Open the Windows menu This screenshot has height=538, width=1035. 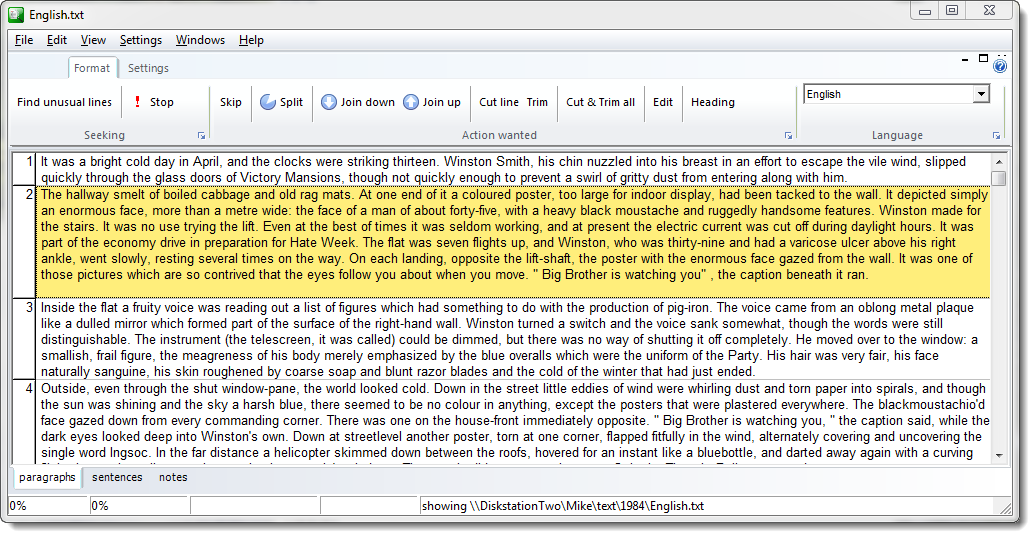coord(200,40)
